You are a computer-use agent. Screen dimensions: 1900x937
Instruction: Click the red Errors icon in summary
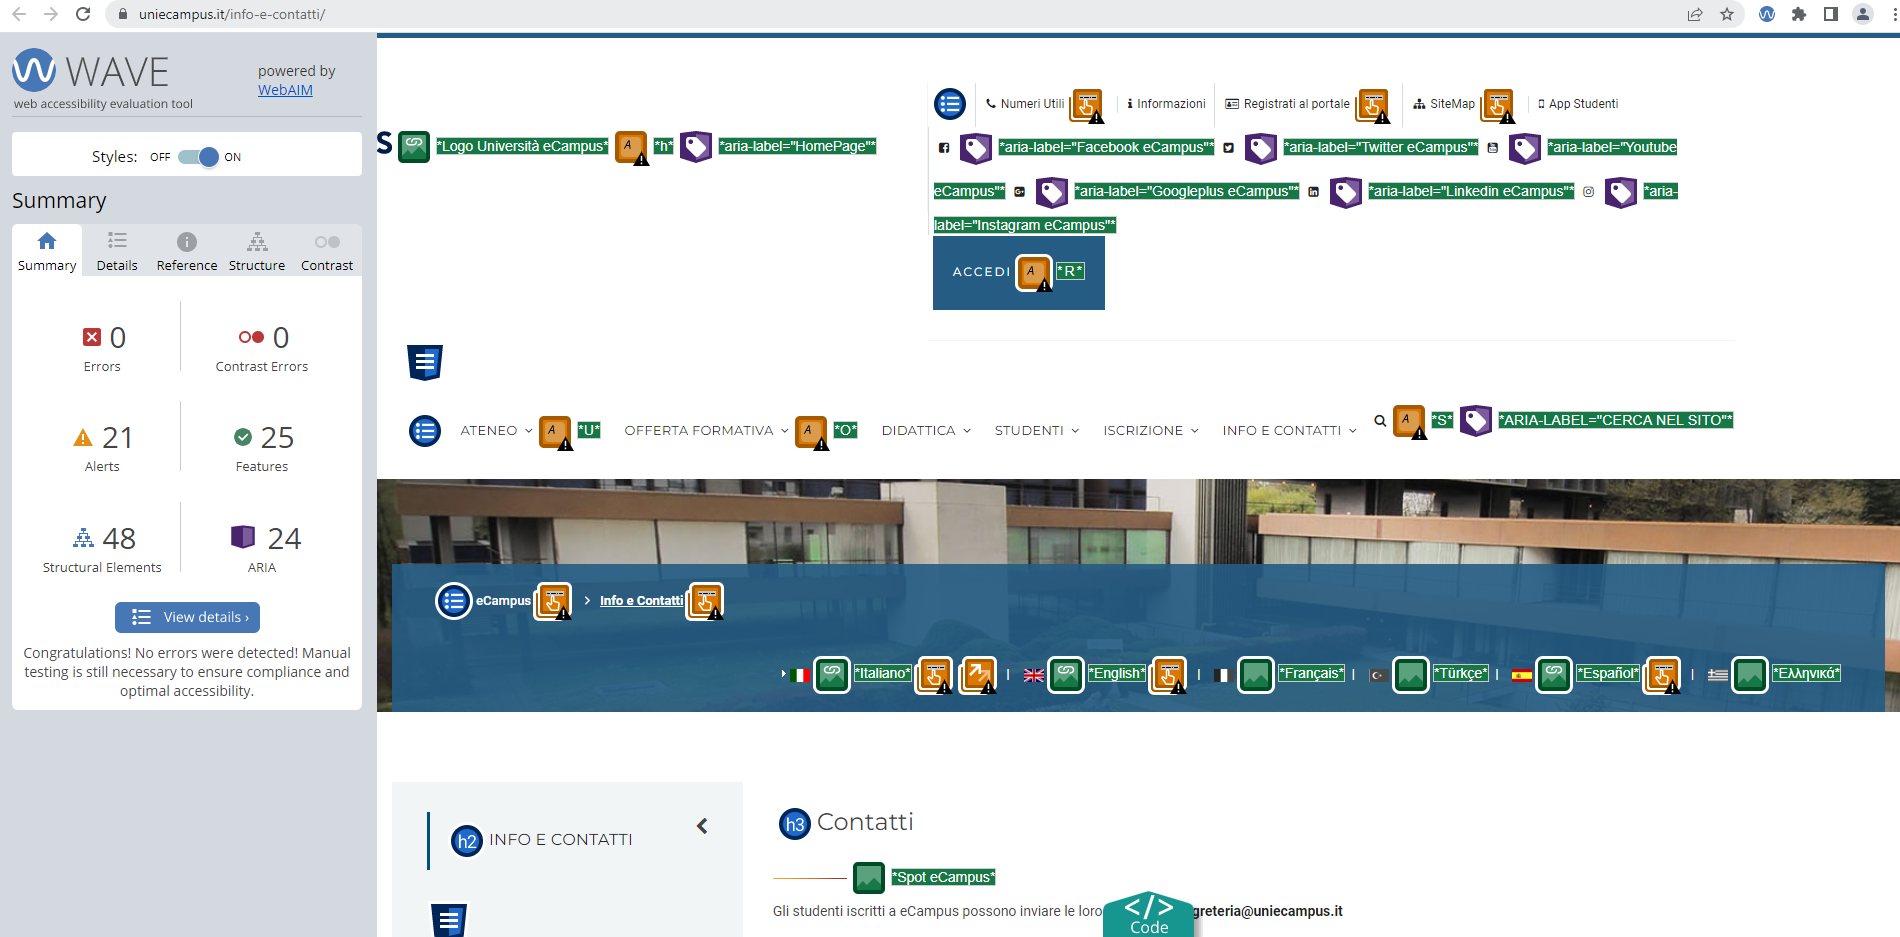click(x=92, y=337)
